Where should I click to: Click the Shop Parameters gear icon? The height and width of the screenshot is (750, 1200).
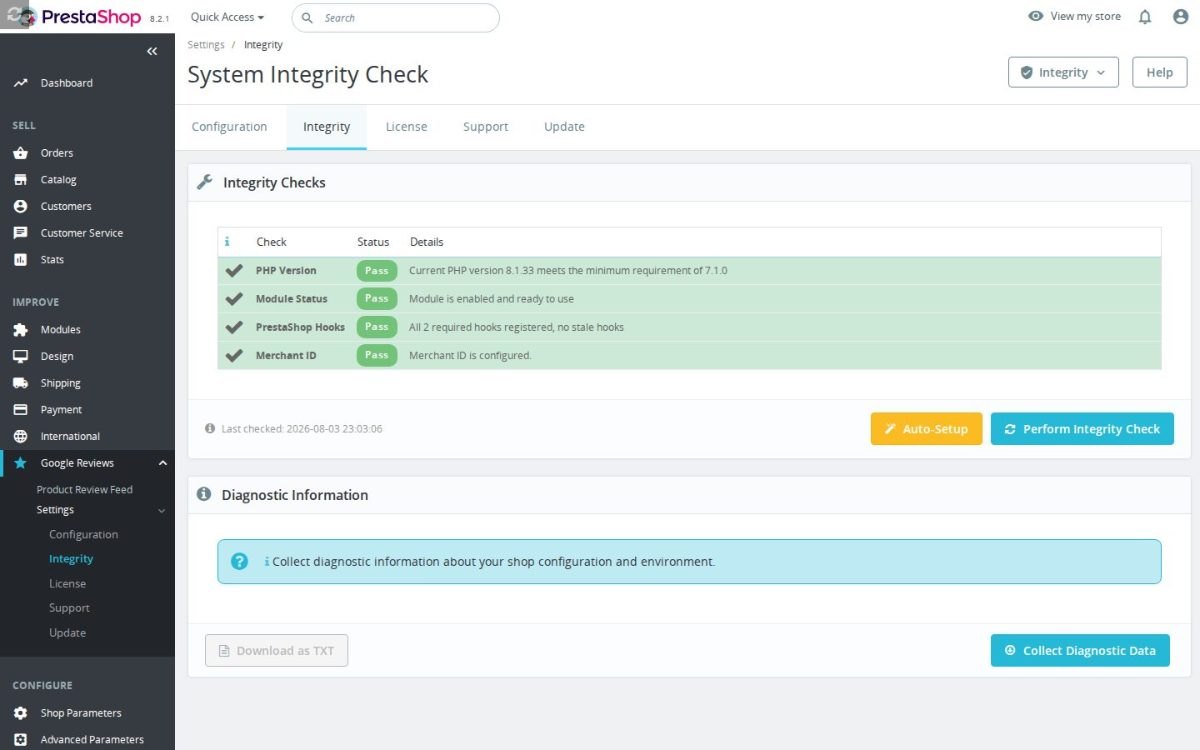point(20,713)
